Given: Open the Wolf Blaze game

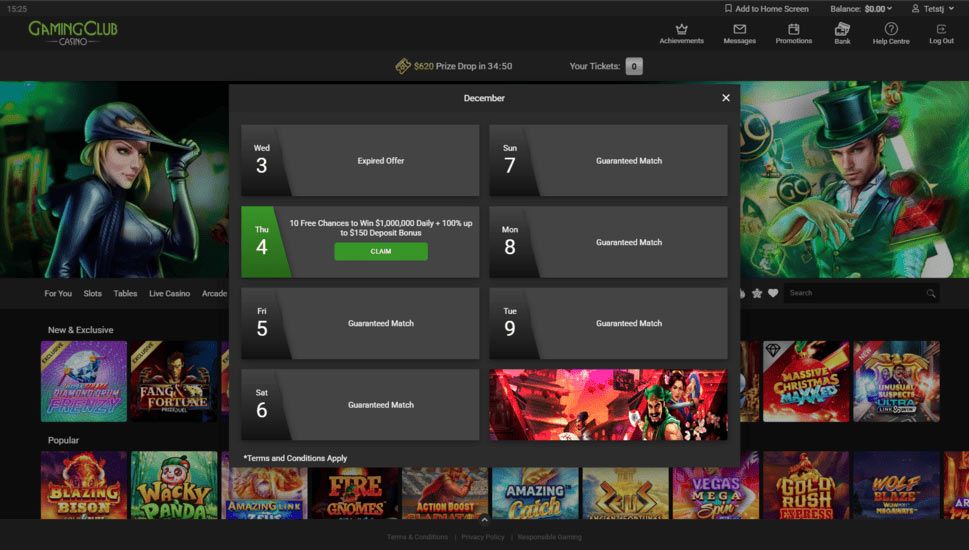Looking at the screenshot, I should (896, 485).
